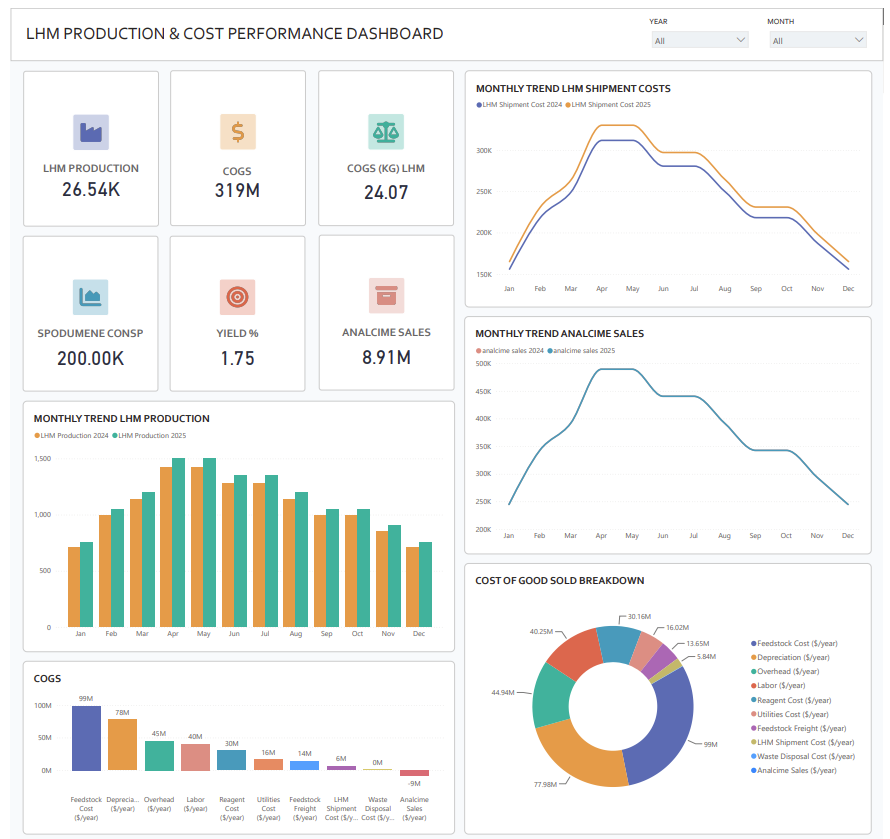Click the LHM Production value 26.54K
Viewport: 890px width, 839px height.
(91, 190)
